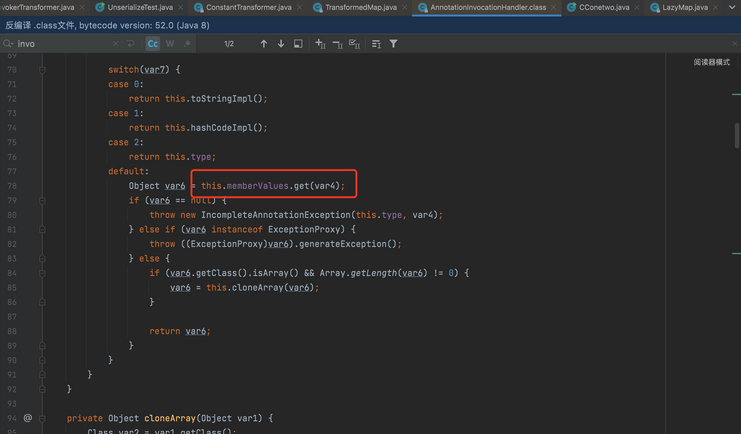Collapse the switch block at line 70

(42, 70)
